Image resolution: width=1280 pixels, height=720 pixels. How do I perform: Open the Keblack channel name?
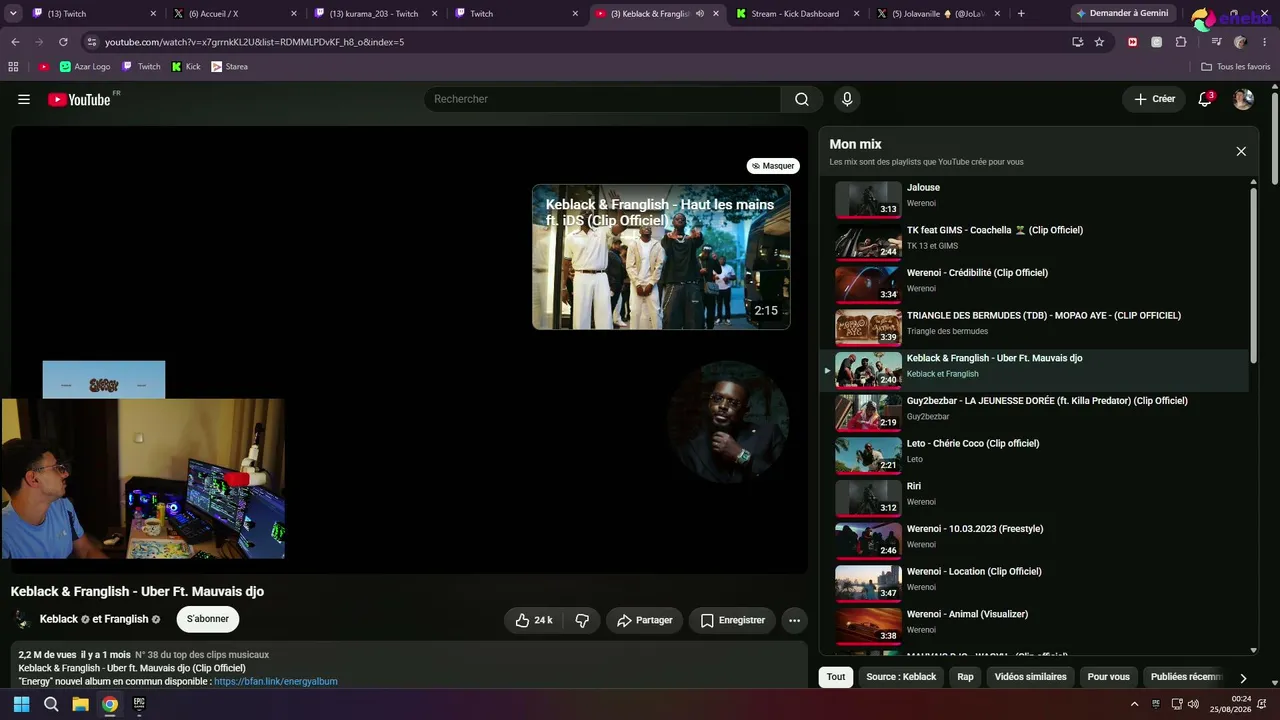[x=59, y=619]
